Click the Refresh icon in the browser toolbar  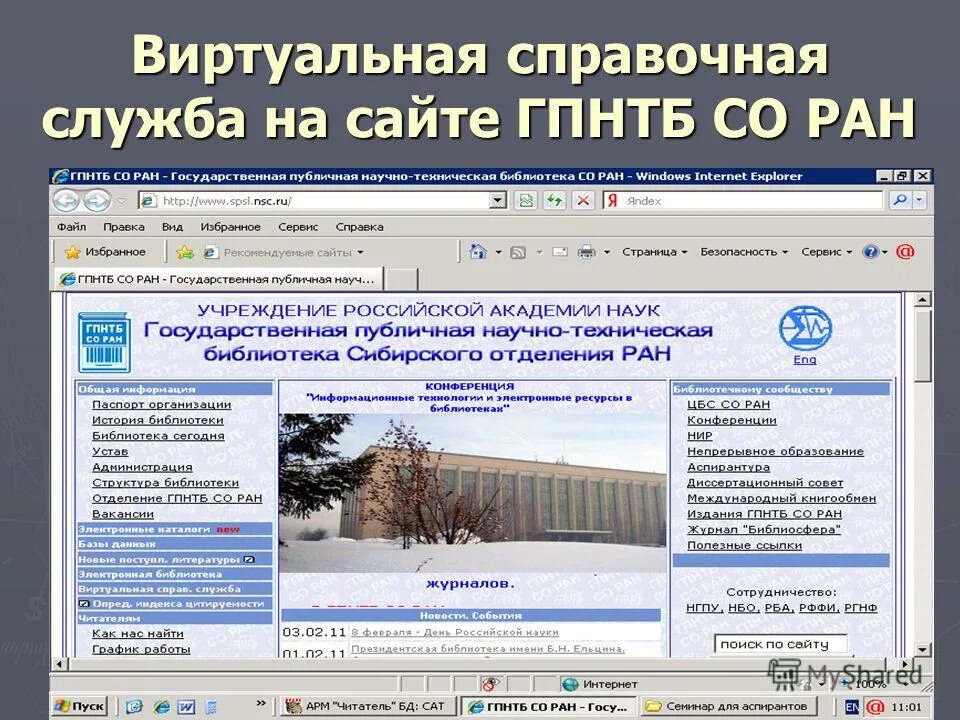pos(553,200)
